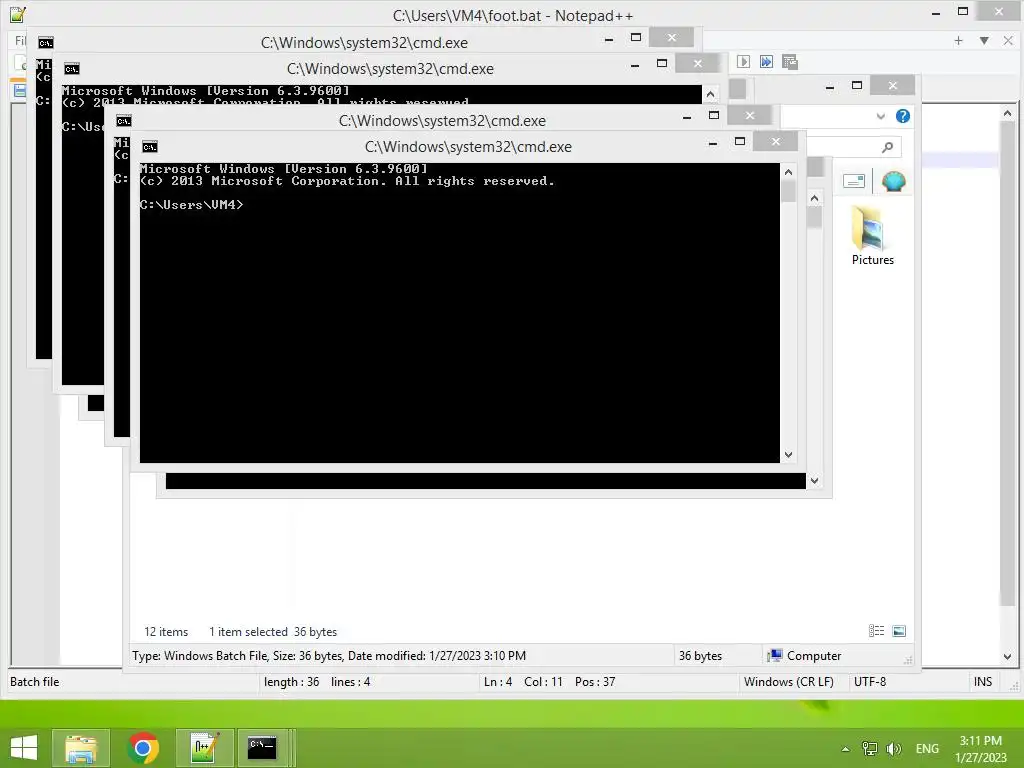This screenshot has width=1024, height=768.
Task: Click the save recorded macro toolbar icon
Action: (x=790, y=61)
